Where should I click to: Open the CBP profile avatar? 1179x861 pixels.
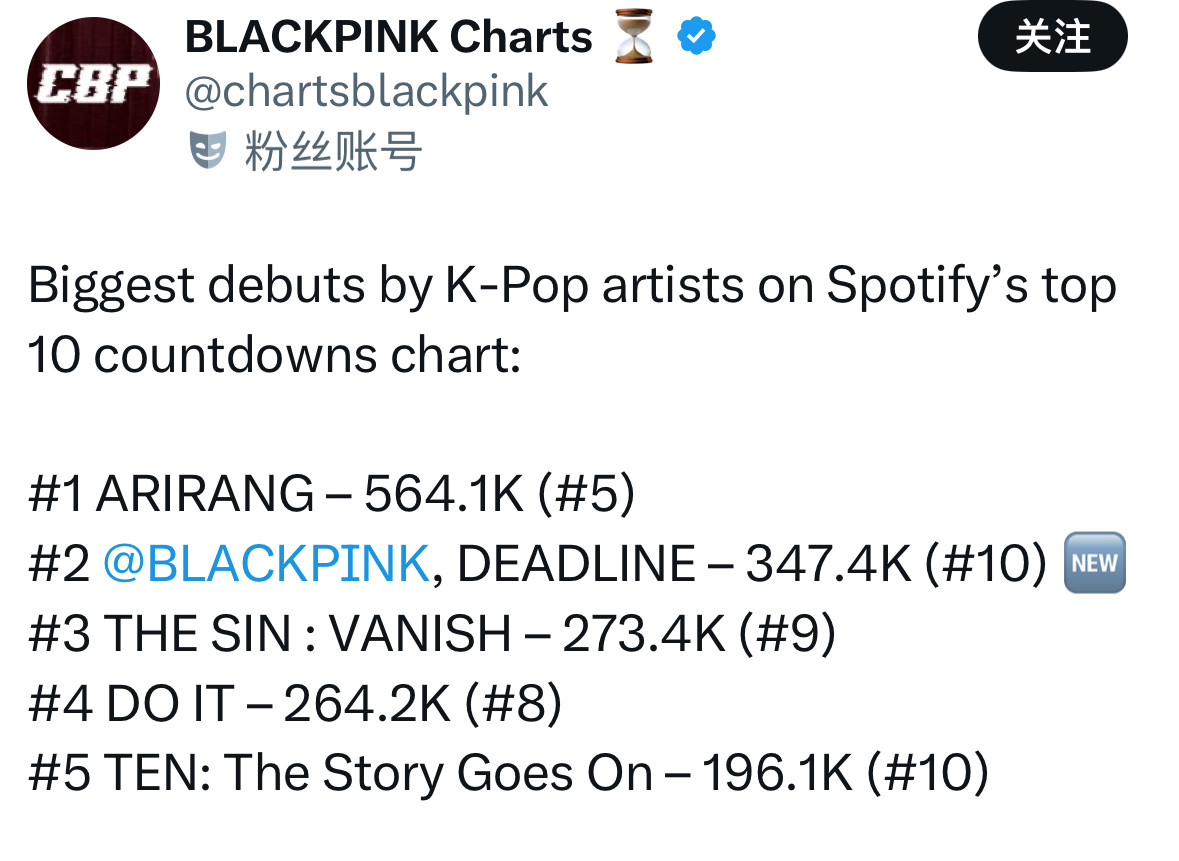pyautogui.click(x=93, y=83)
